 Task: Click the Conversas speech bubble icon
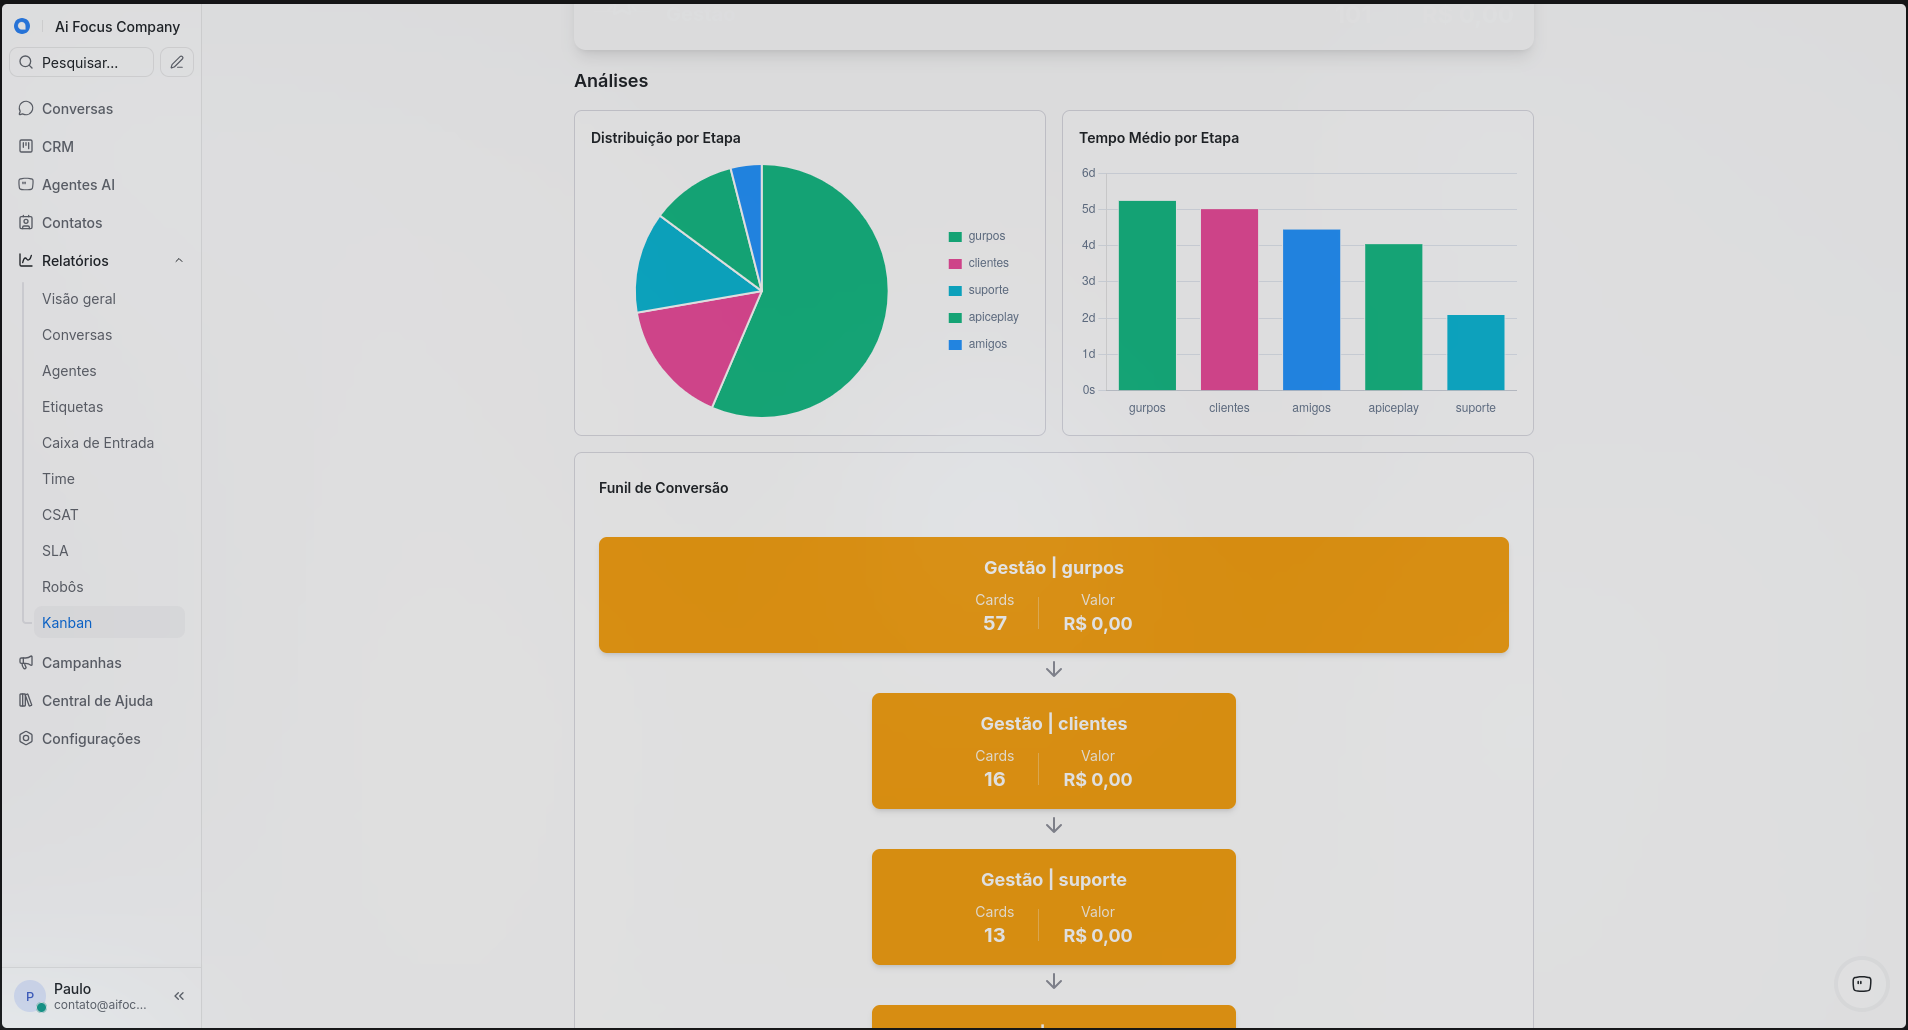click(26, 108)
